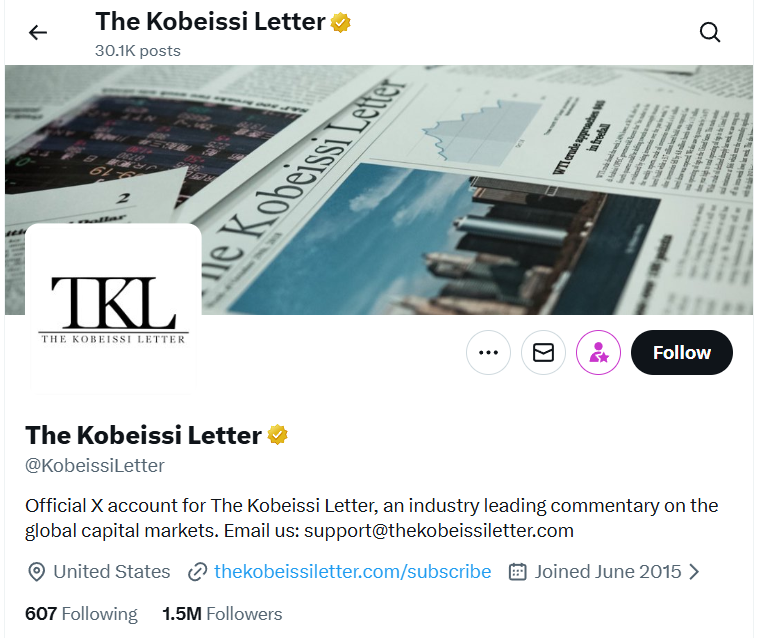Click the location pin icon

pyautogui.click(x=36, y=572)
